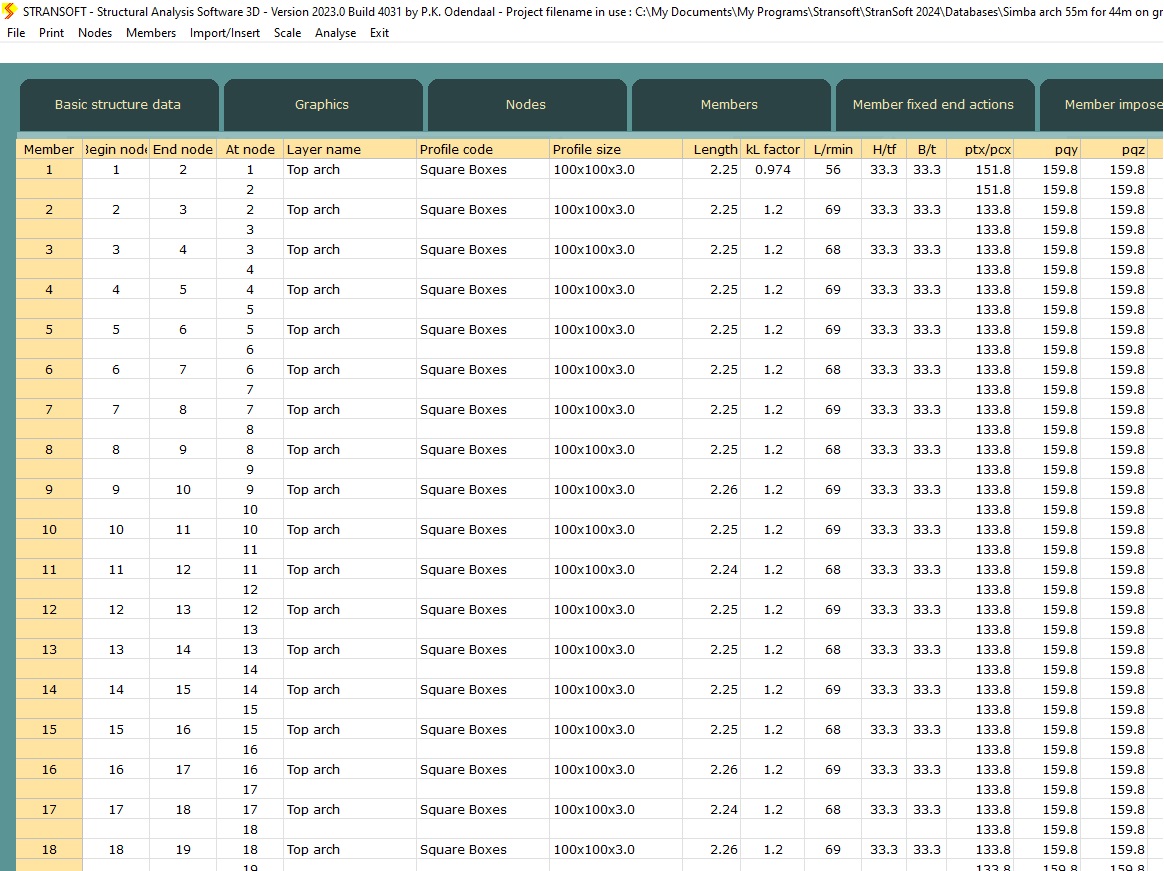The width and height of the screenshot is (1164, 871).
Task: Switch to the Nodes tab
Action: point(526,105)
